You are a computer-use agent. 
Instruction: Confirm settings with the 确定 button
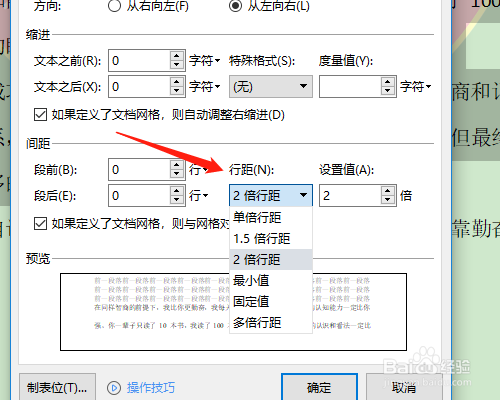tap(319, 387)
